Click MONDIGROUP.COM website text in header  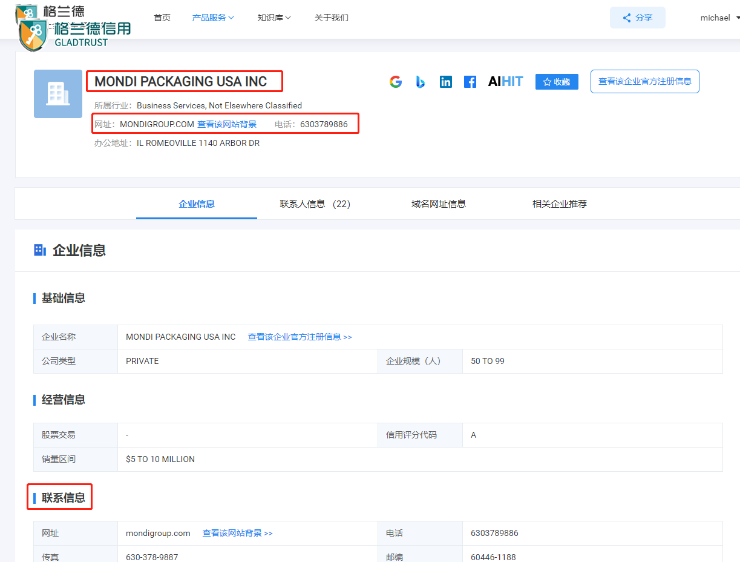[157, 124]
